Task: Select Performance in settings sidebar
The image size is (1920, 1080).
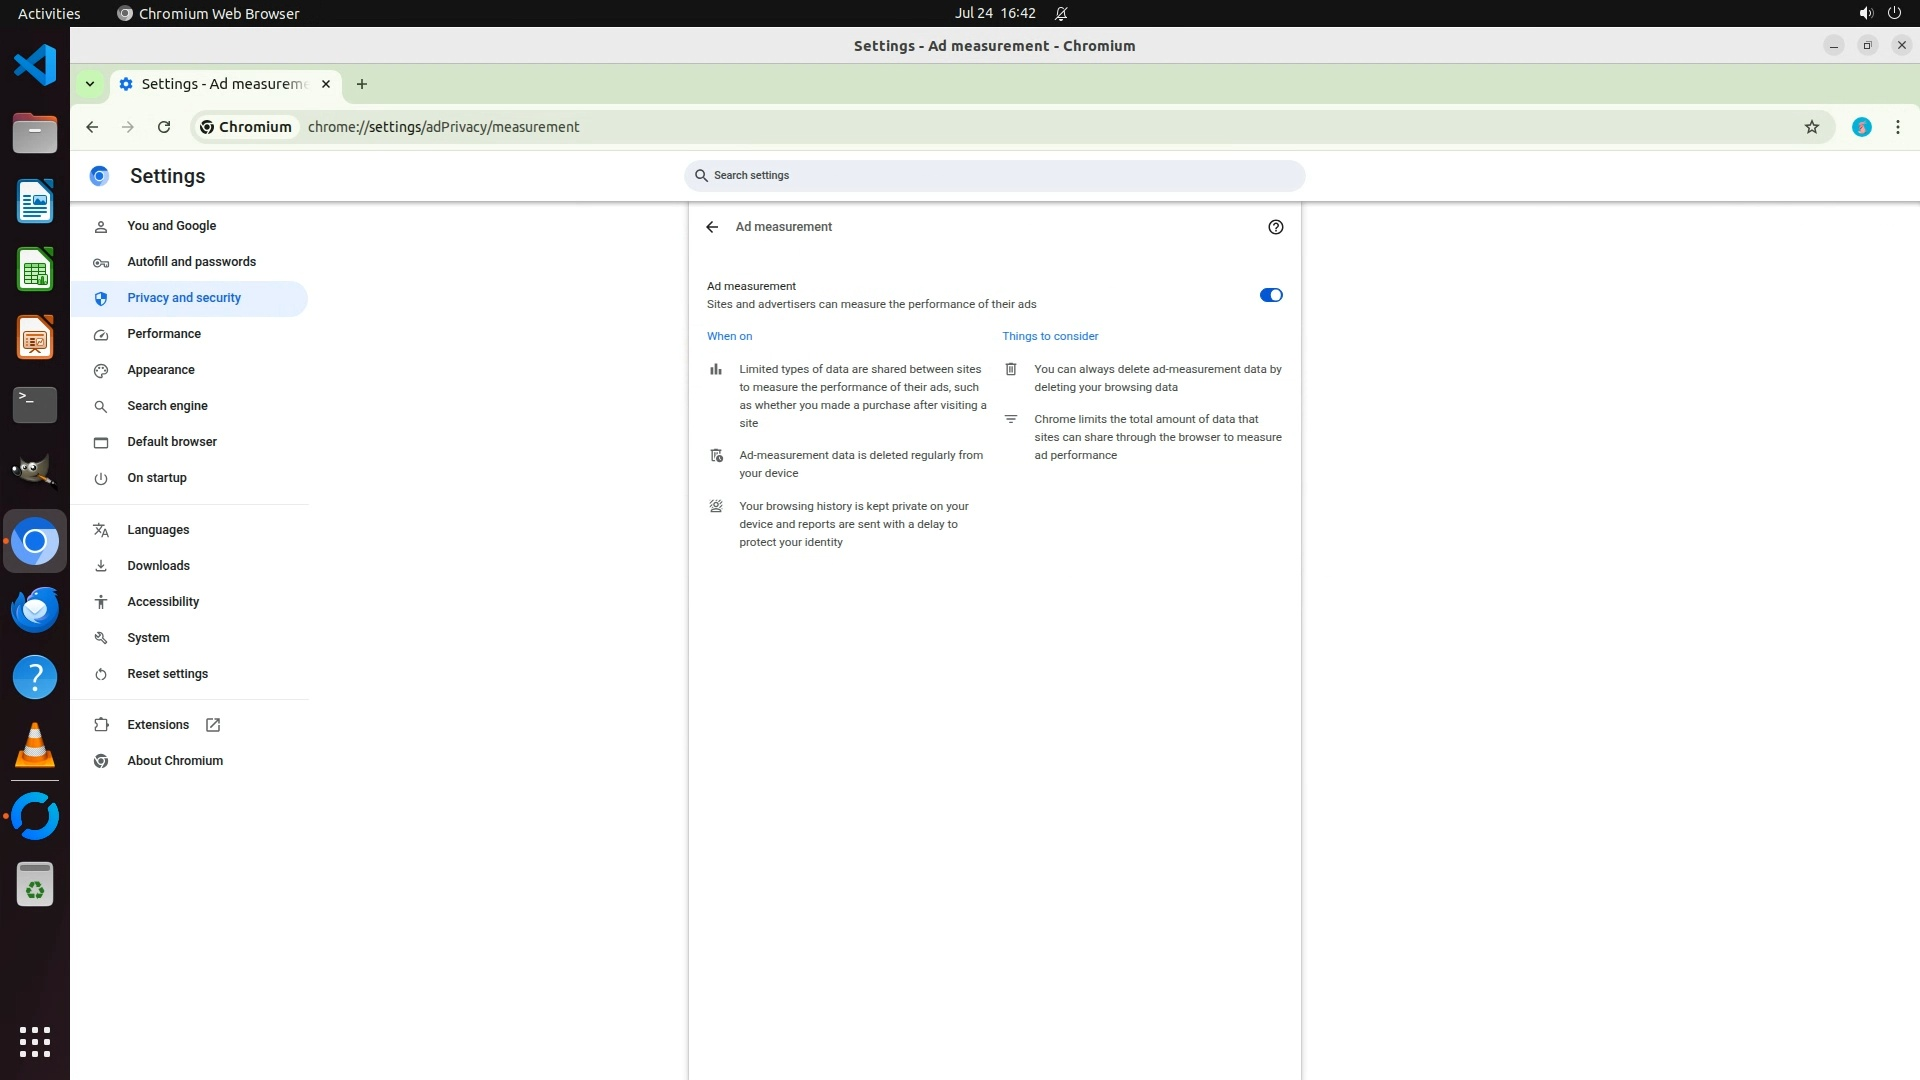Action: [x=164, y=334]
